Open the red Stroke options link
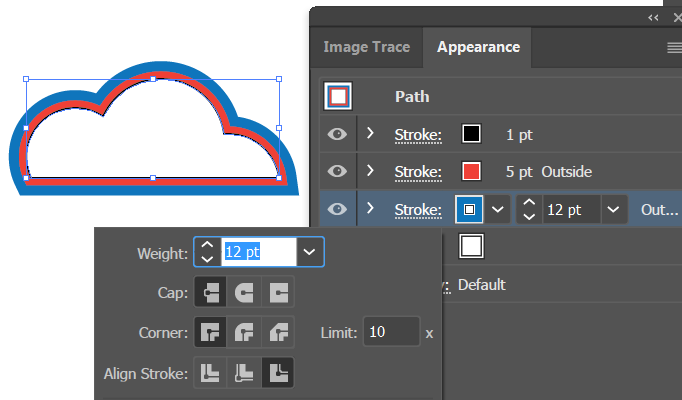The image size is (682, 400). [x=418, y=172]
